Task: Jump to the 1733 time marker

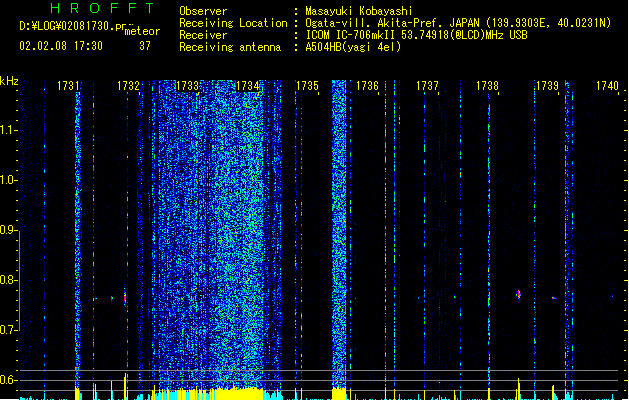Action: [x=188, y=86]
